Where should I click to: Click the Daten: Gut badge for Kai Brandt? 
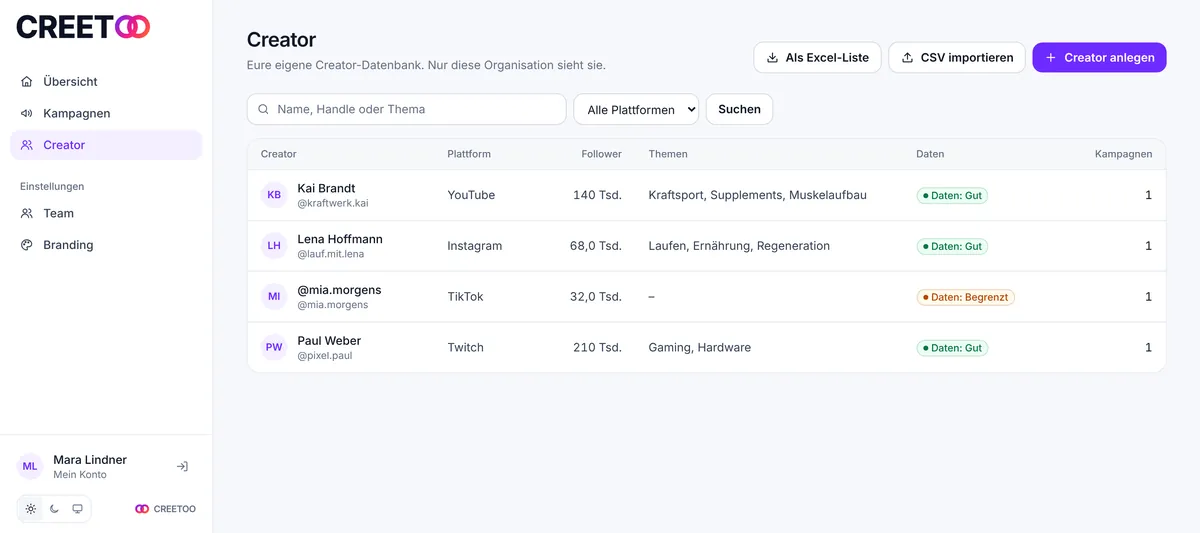[x=952, y=195]
